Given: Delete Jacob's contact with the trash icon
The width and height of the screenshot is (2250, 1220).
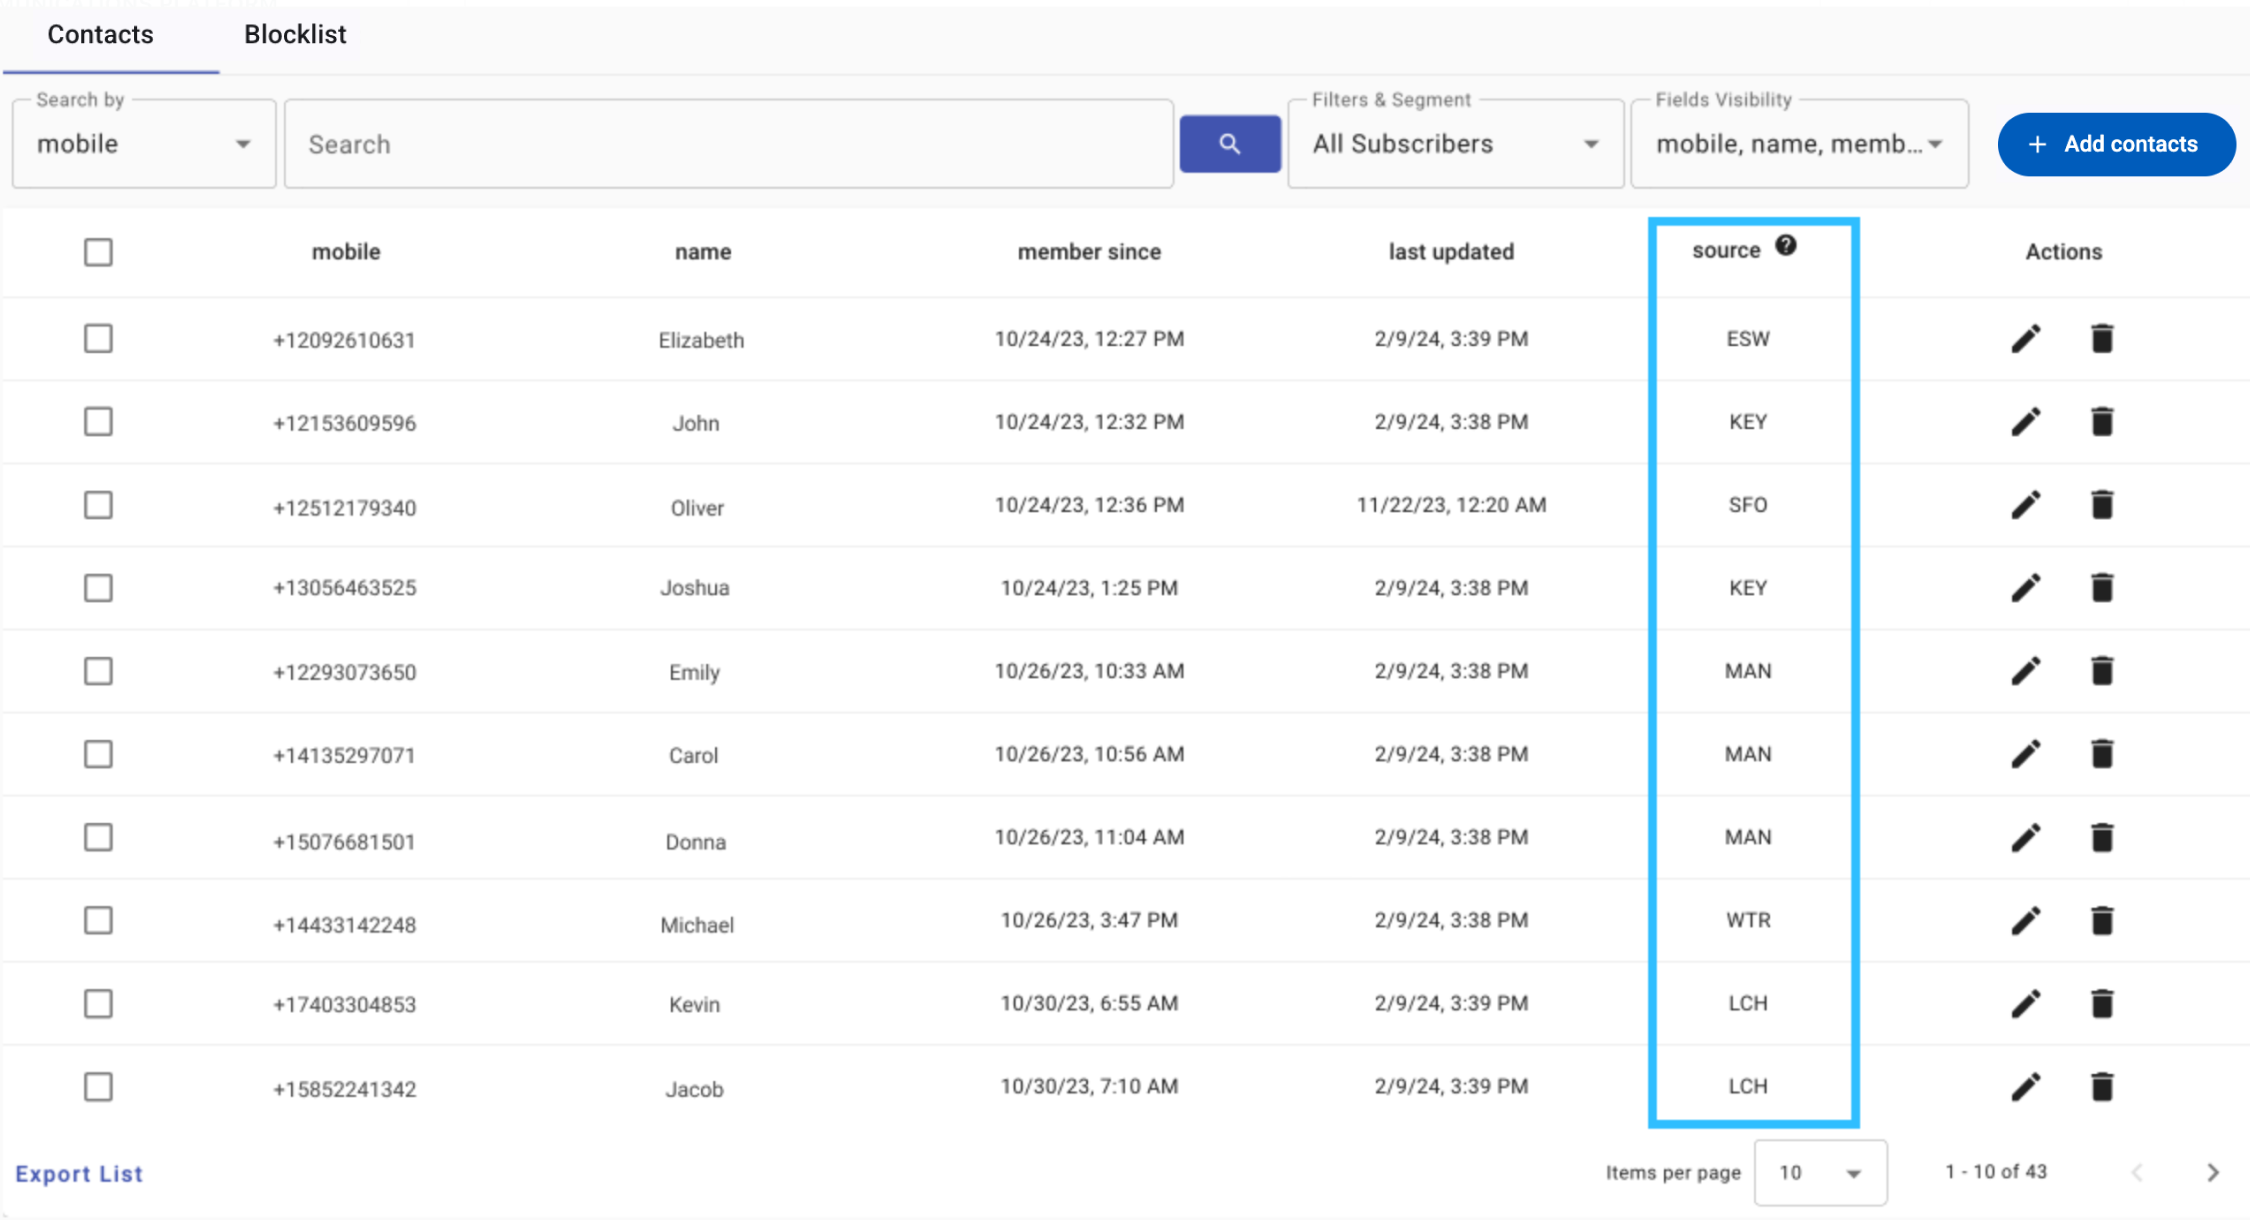Looking at the screenshot, I should pos(2102,1086).
